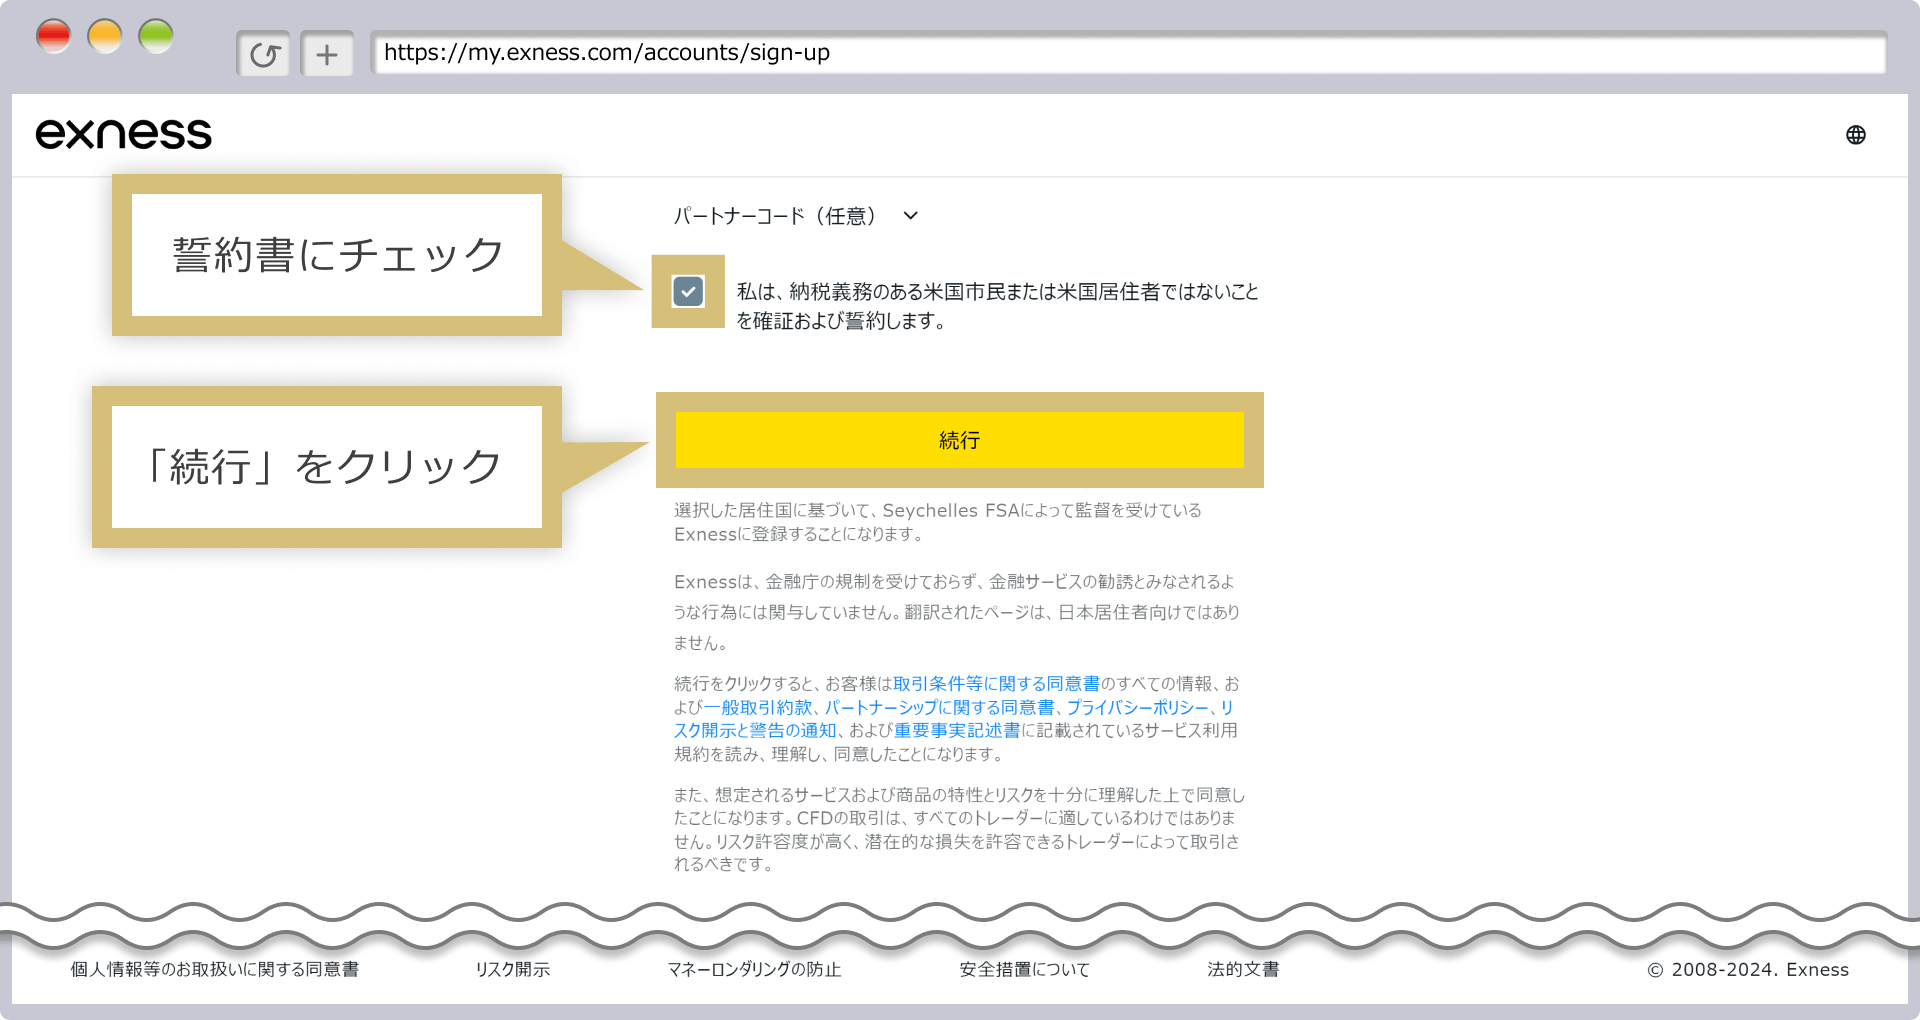Open a new tab with the plus icon
This screenshot has height=1020, width=1920.
point(327,54)
